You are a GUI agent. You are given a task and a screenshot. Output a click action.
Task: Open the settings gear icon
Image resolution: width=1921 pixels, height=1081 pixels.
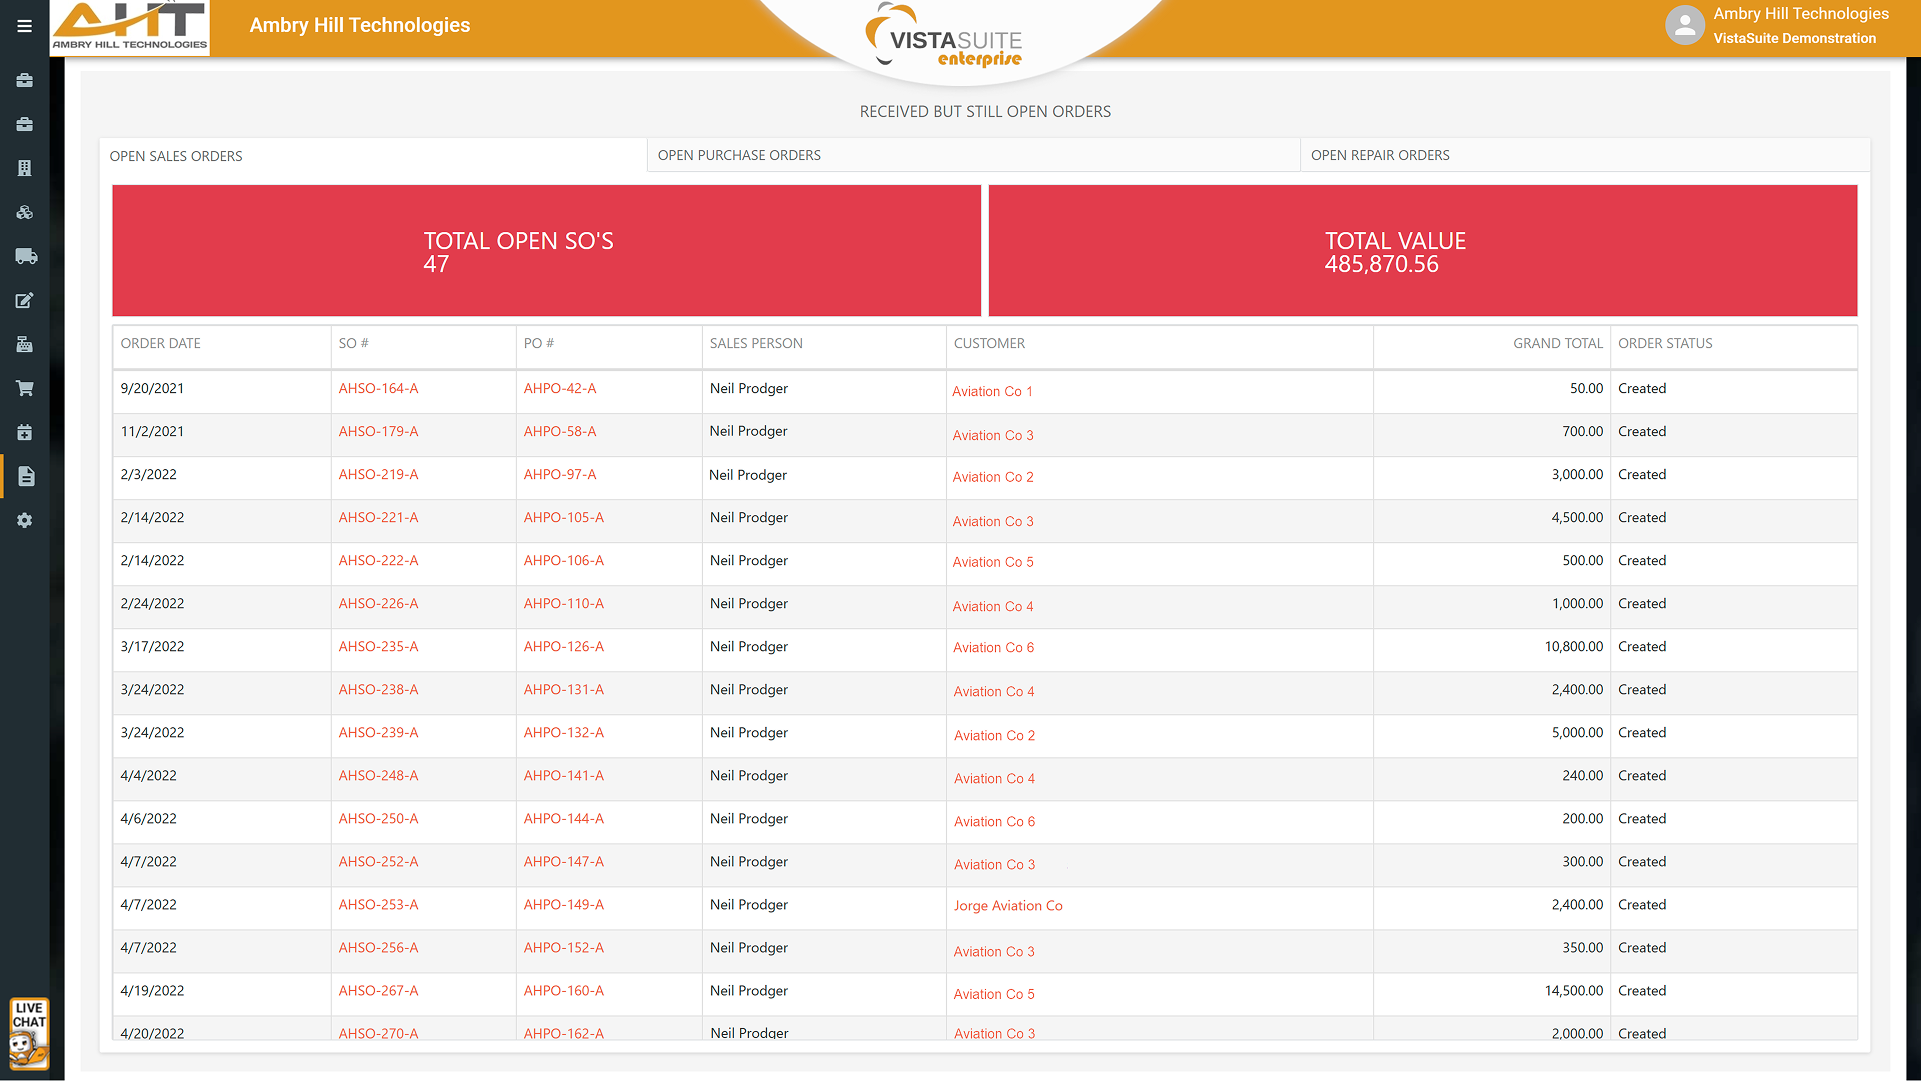[24, 520]
